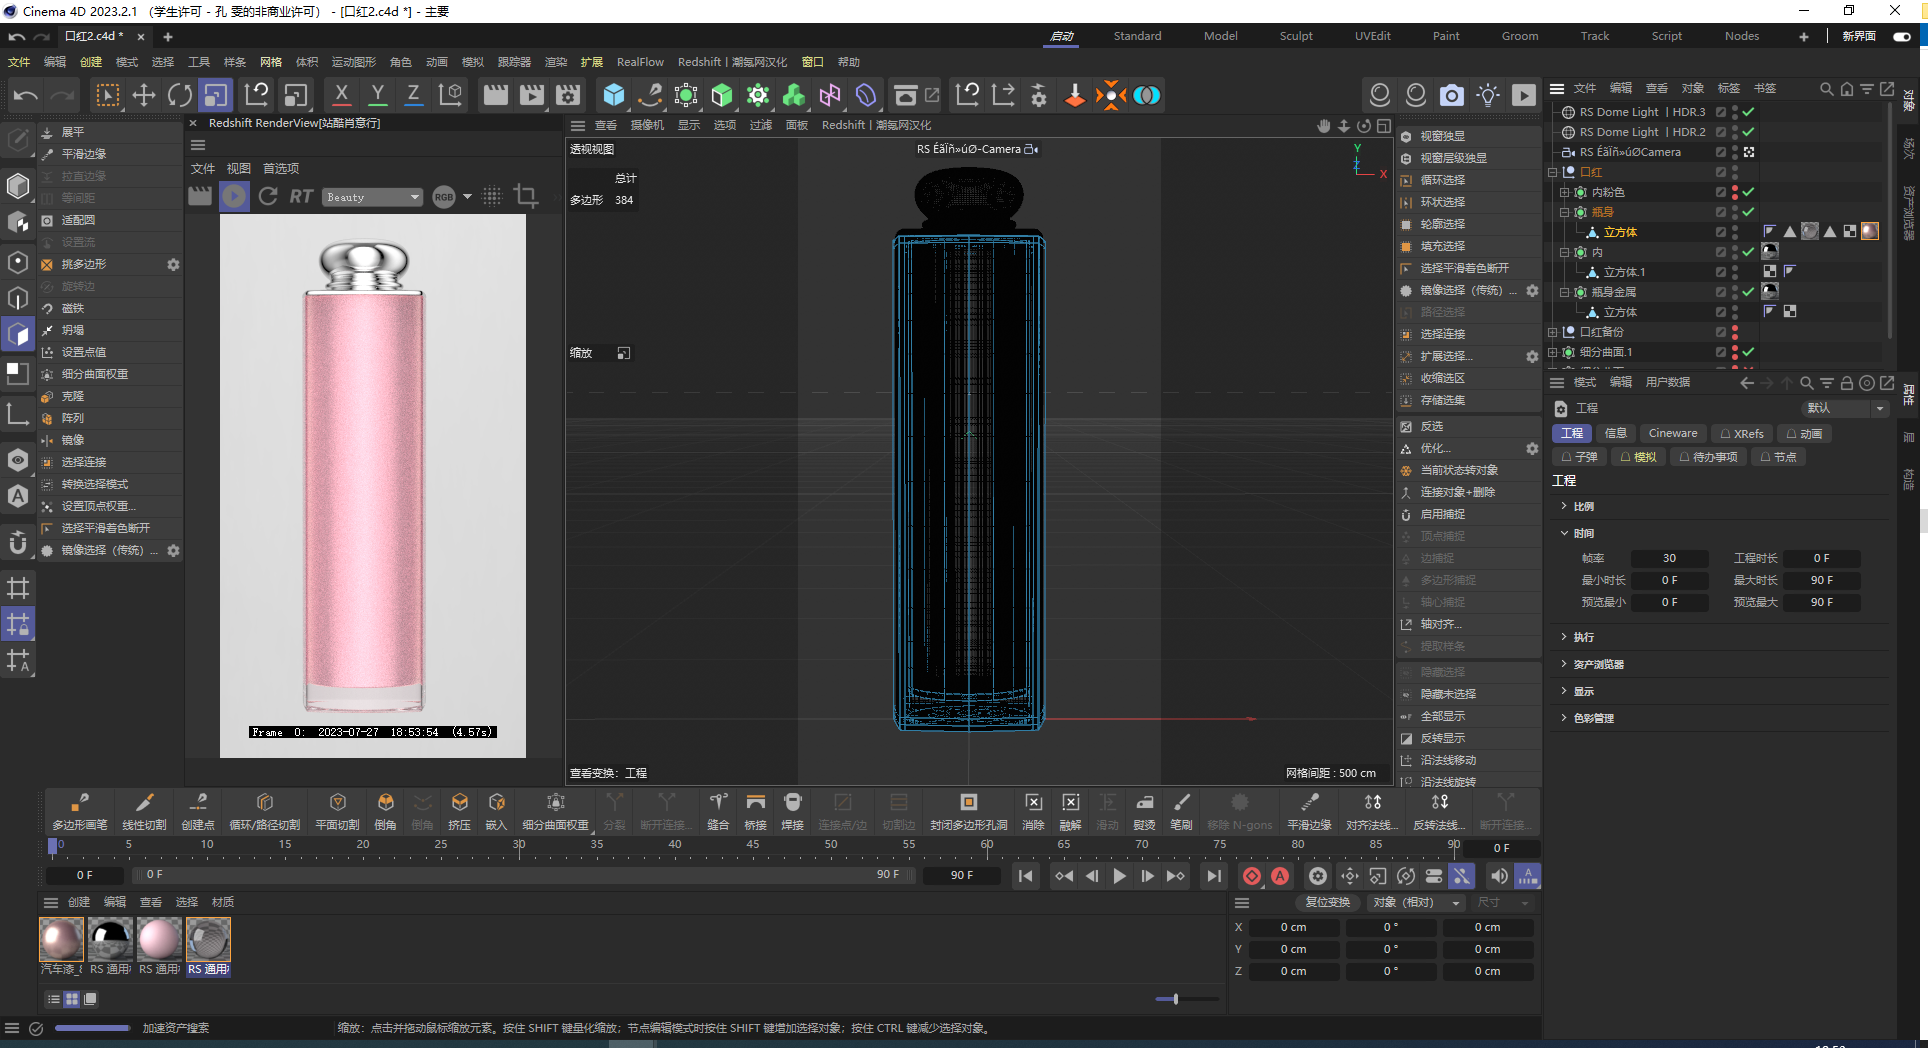Adjust the material thumbnail size slider

pos(1176,999)
